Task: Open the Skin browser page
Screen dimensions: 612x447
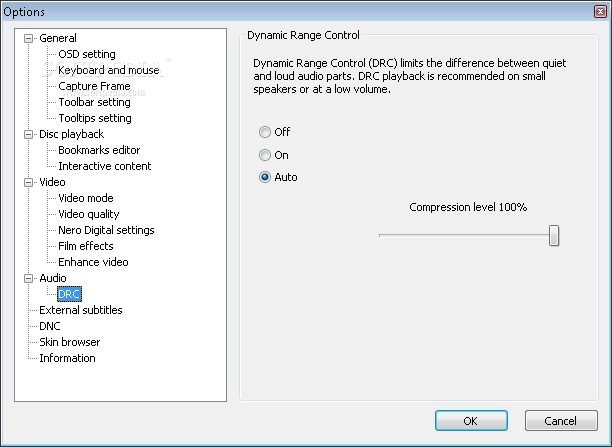Action: [x=69, y=342]
